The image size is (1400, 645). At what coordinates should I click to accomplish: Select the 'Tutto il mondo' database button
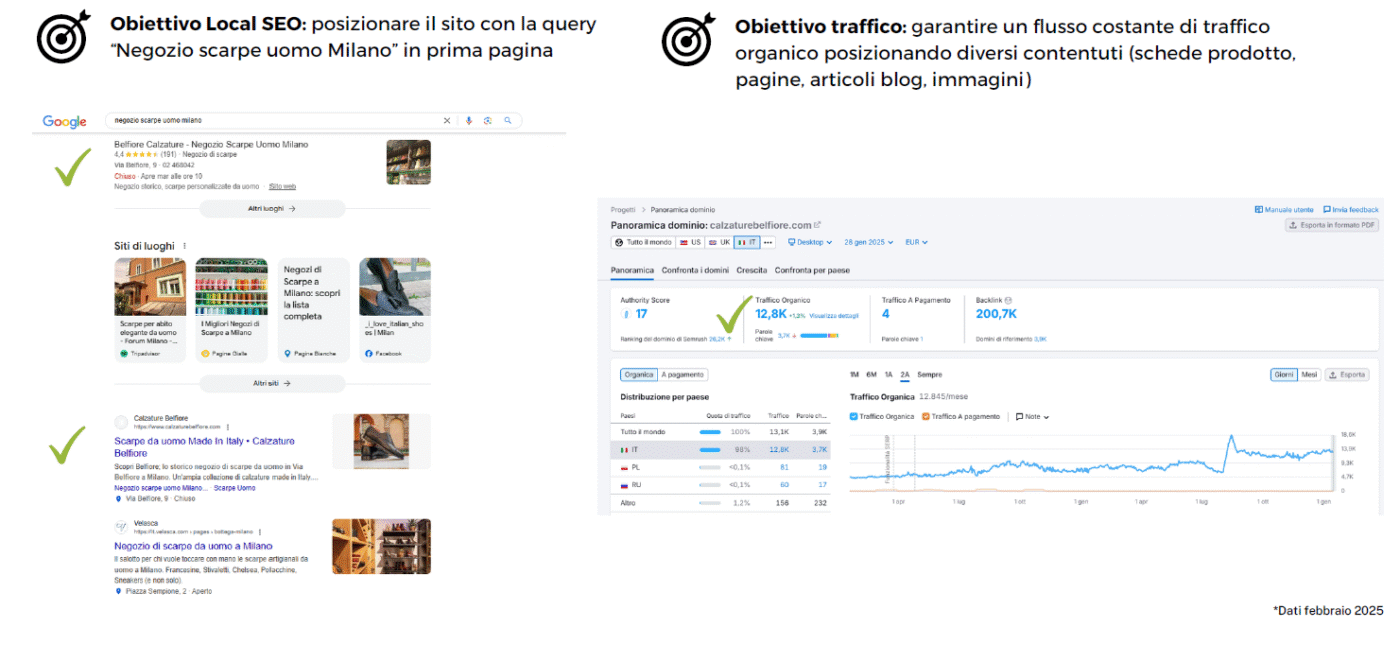click(643, 242)
